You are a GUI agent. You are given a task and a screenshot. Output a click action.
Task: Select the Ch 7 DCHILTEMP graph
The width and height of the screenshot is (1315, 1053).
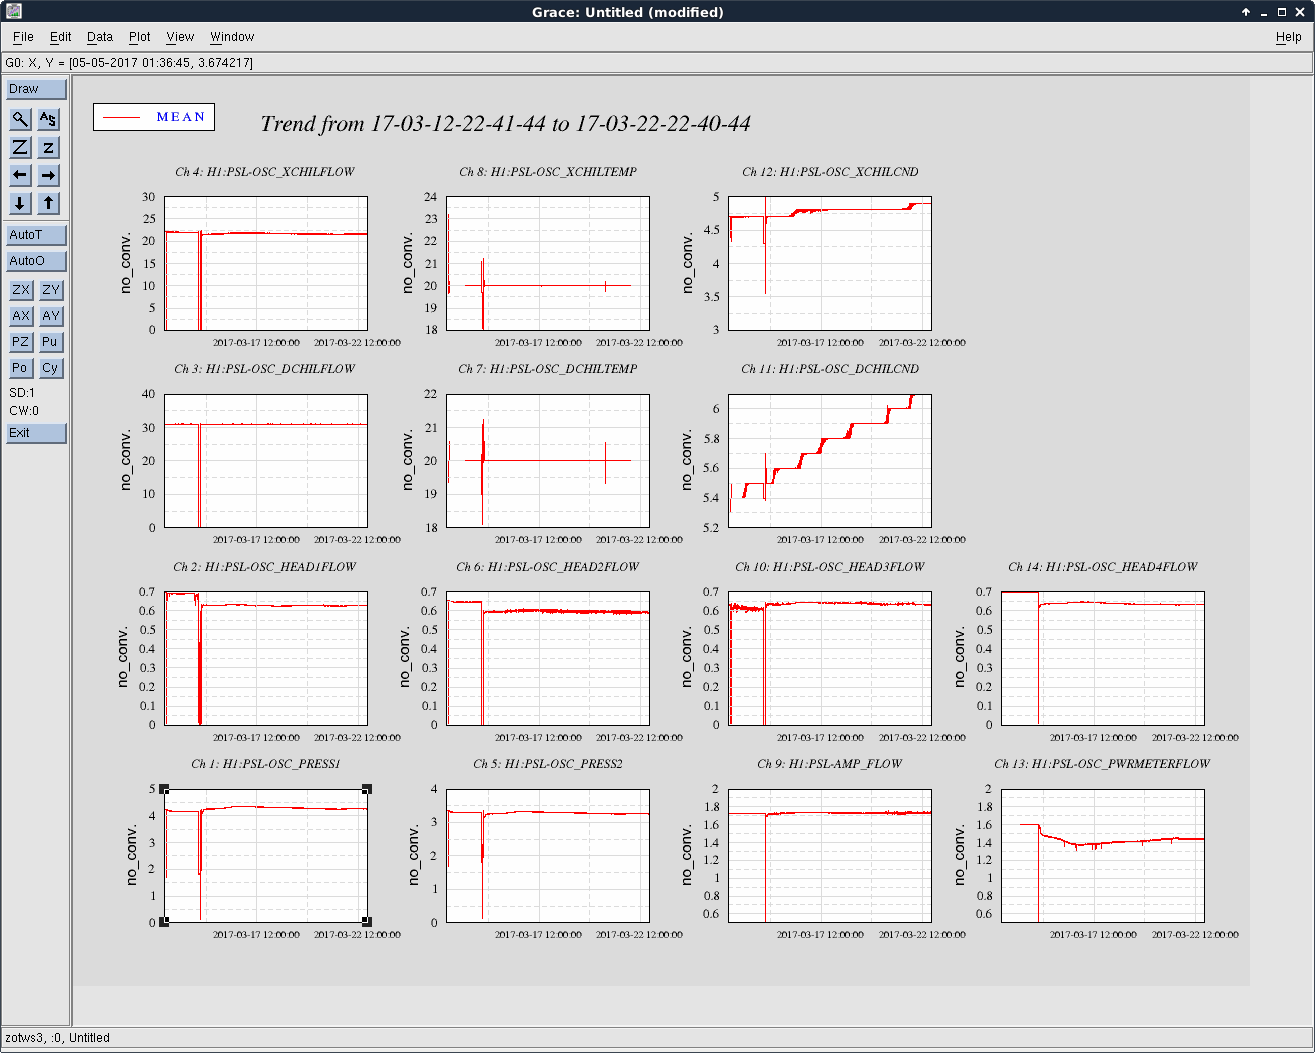tap(548, 460)
